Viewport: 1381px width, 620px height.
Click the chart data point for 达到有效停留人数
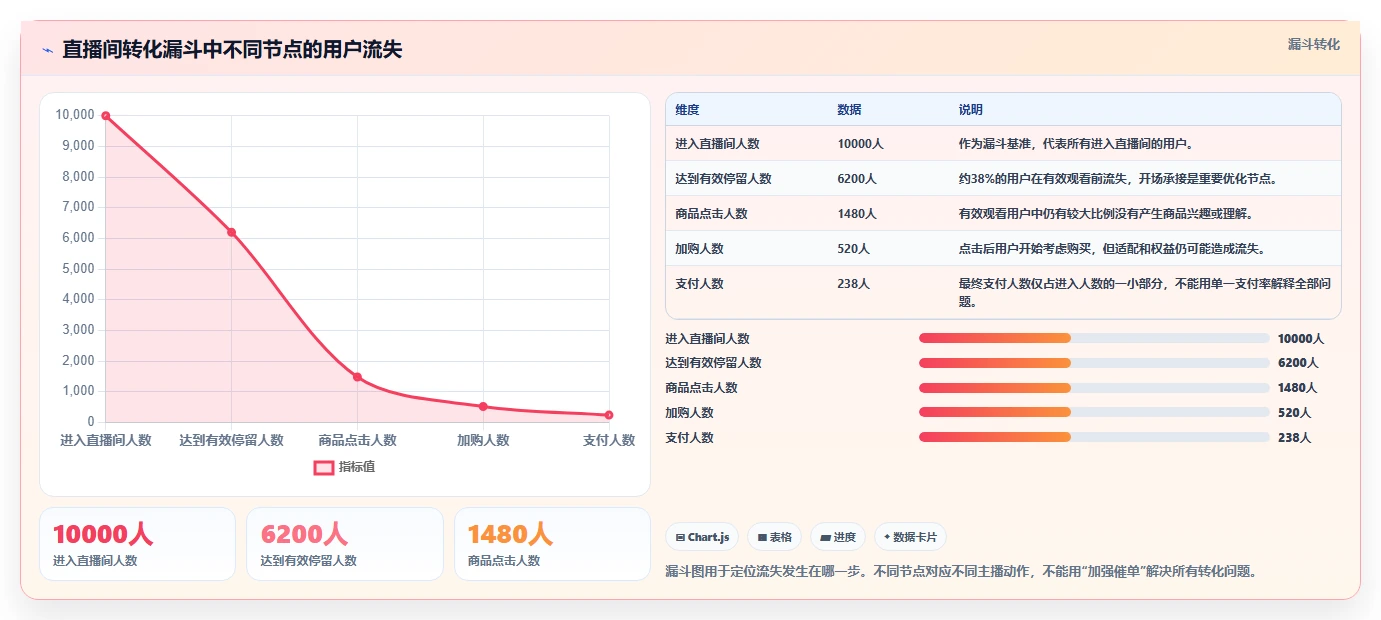click(x=231, y=232)
